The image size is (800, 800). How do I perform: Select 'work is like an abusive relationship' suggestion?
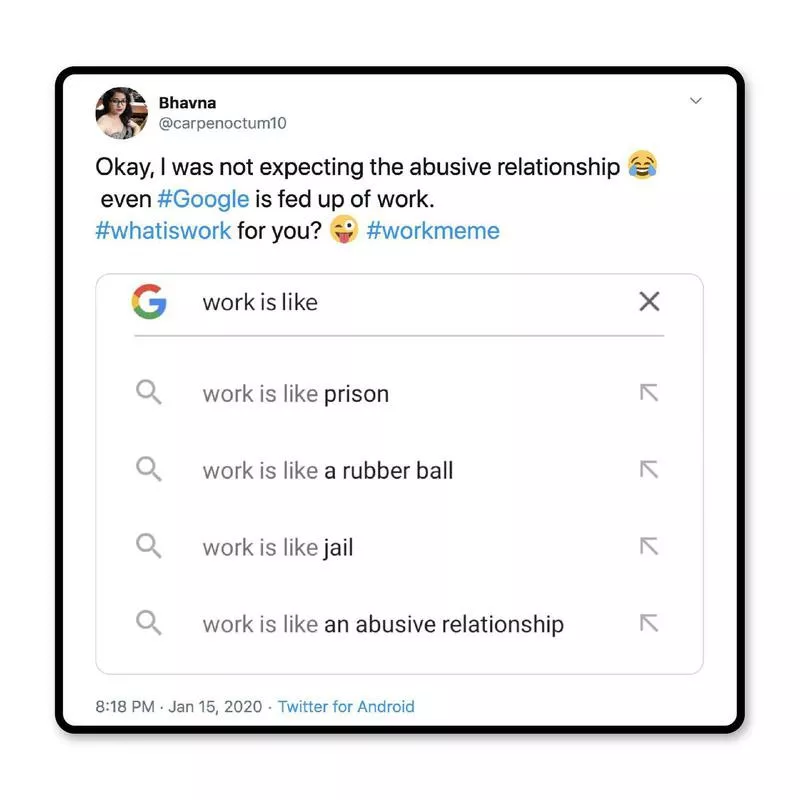coord(384,624)
